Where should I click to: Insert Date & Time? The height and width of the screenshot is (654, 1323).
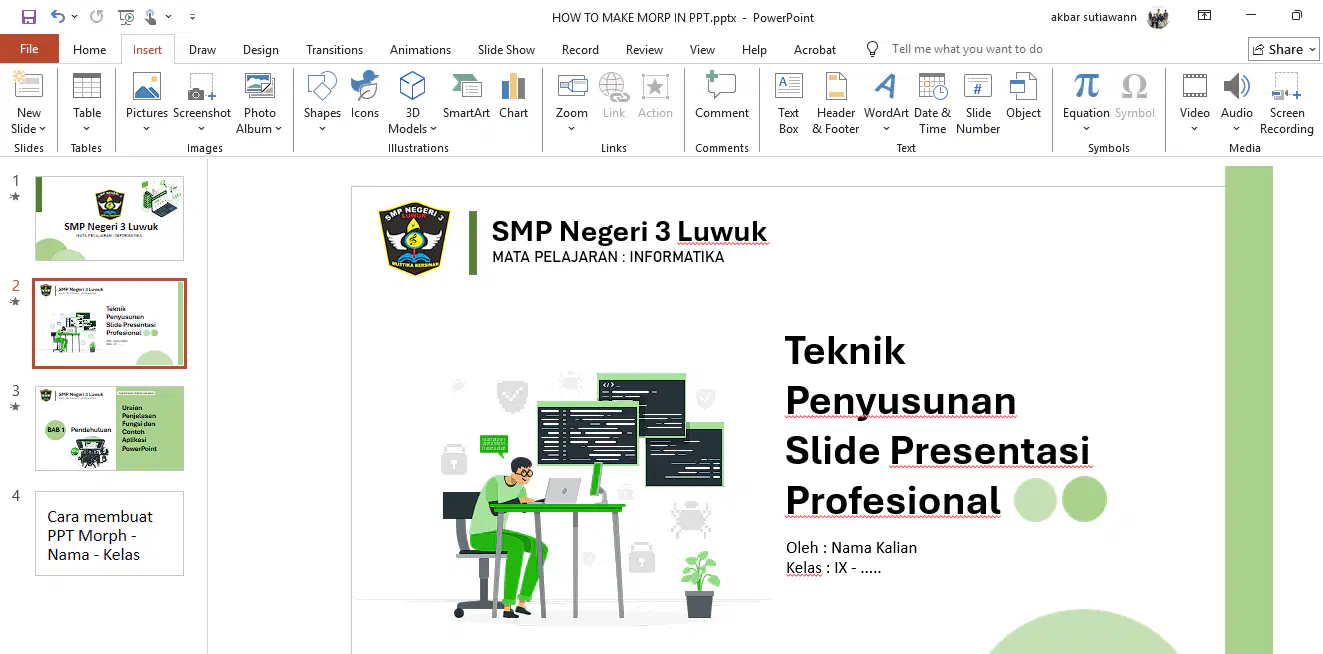[x=932, y=103]
